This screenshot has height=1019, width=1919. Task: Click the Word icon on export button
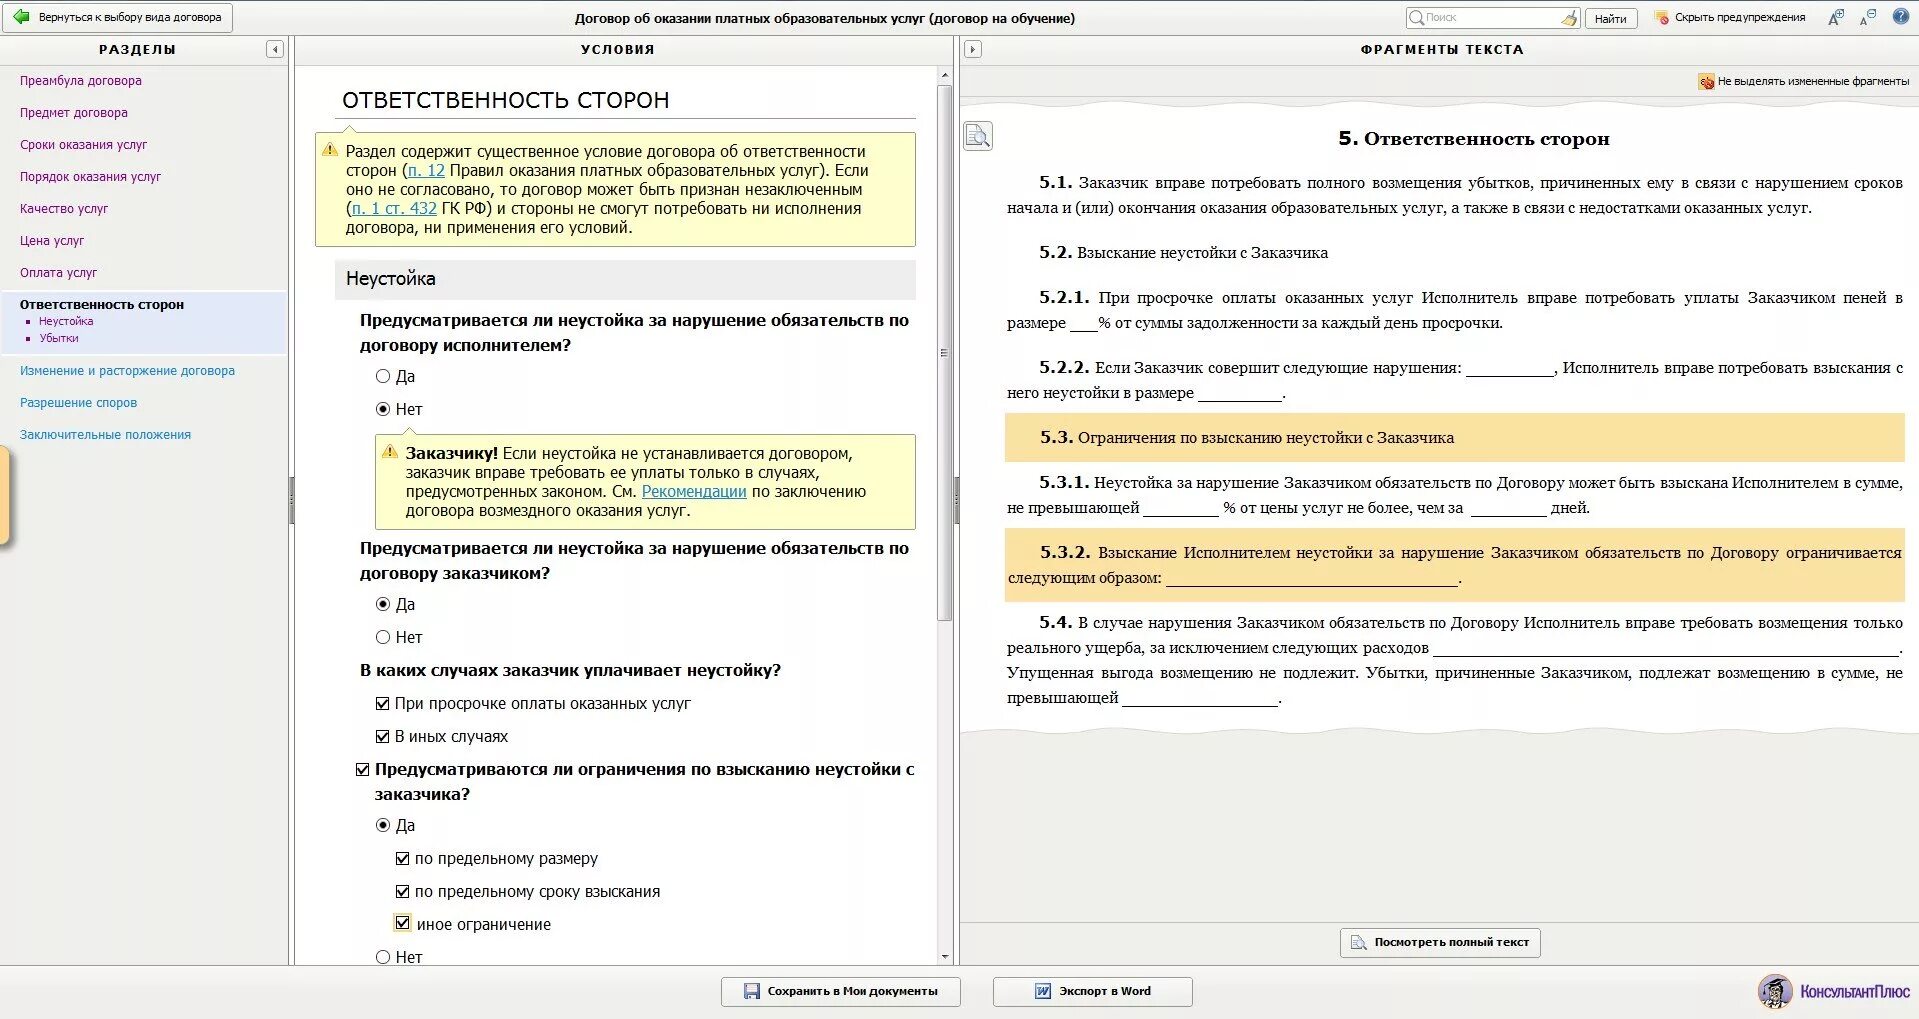tap(1042, 991)
